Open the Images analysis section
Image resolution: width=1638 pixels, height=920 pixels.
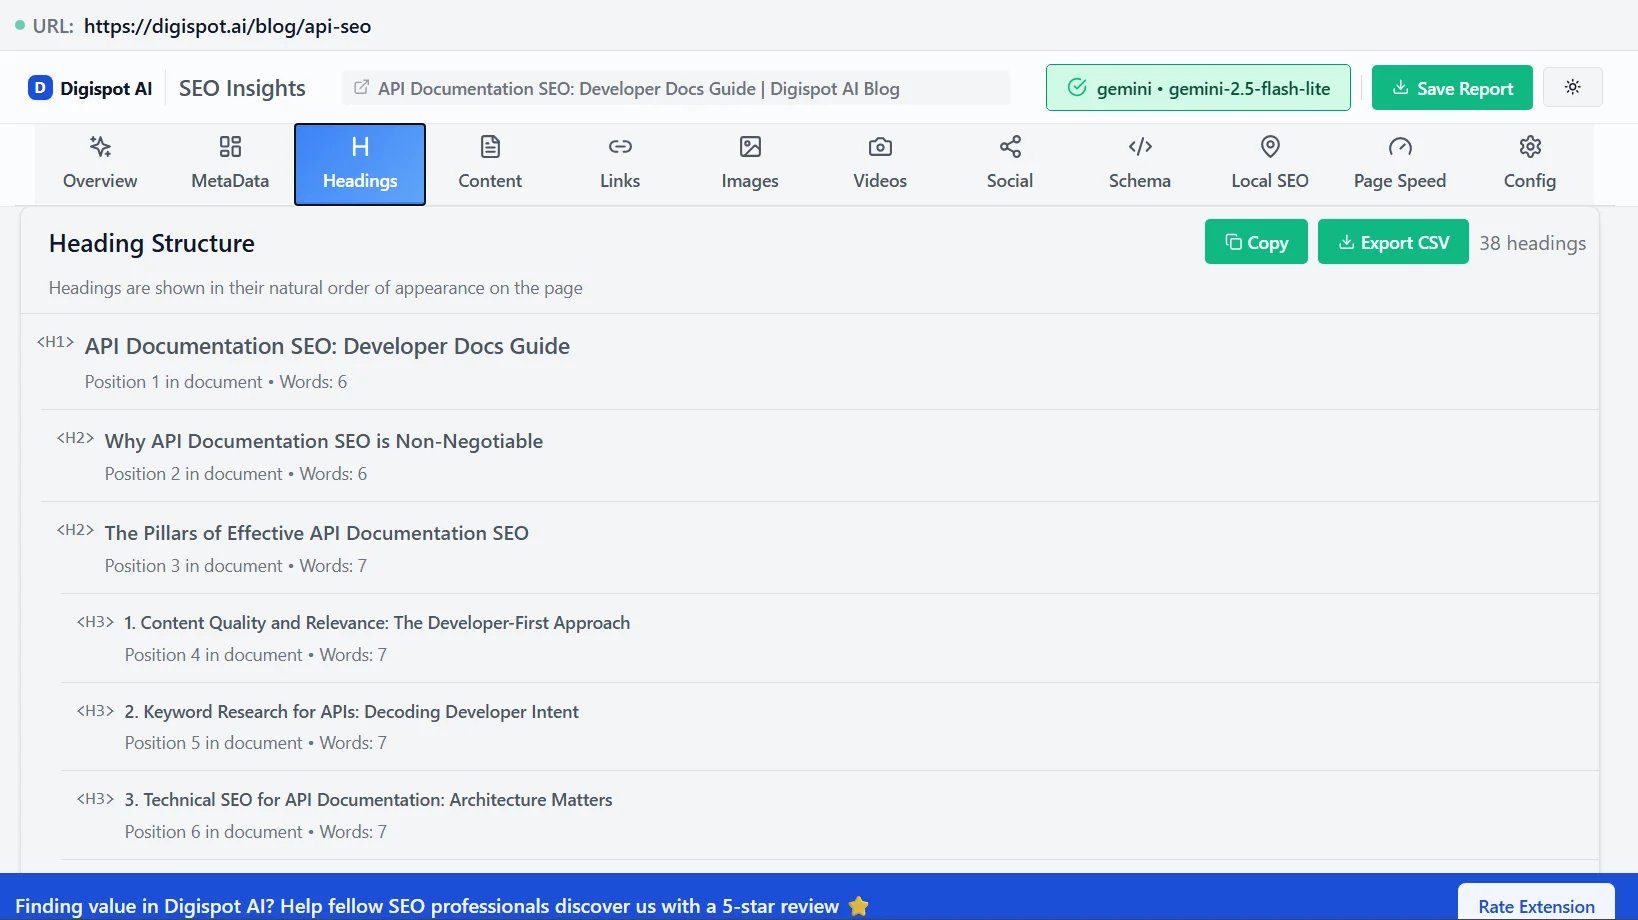tap(749, 162)
